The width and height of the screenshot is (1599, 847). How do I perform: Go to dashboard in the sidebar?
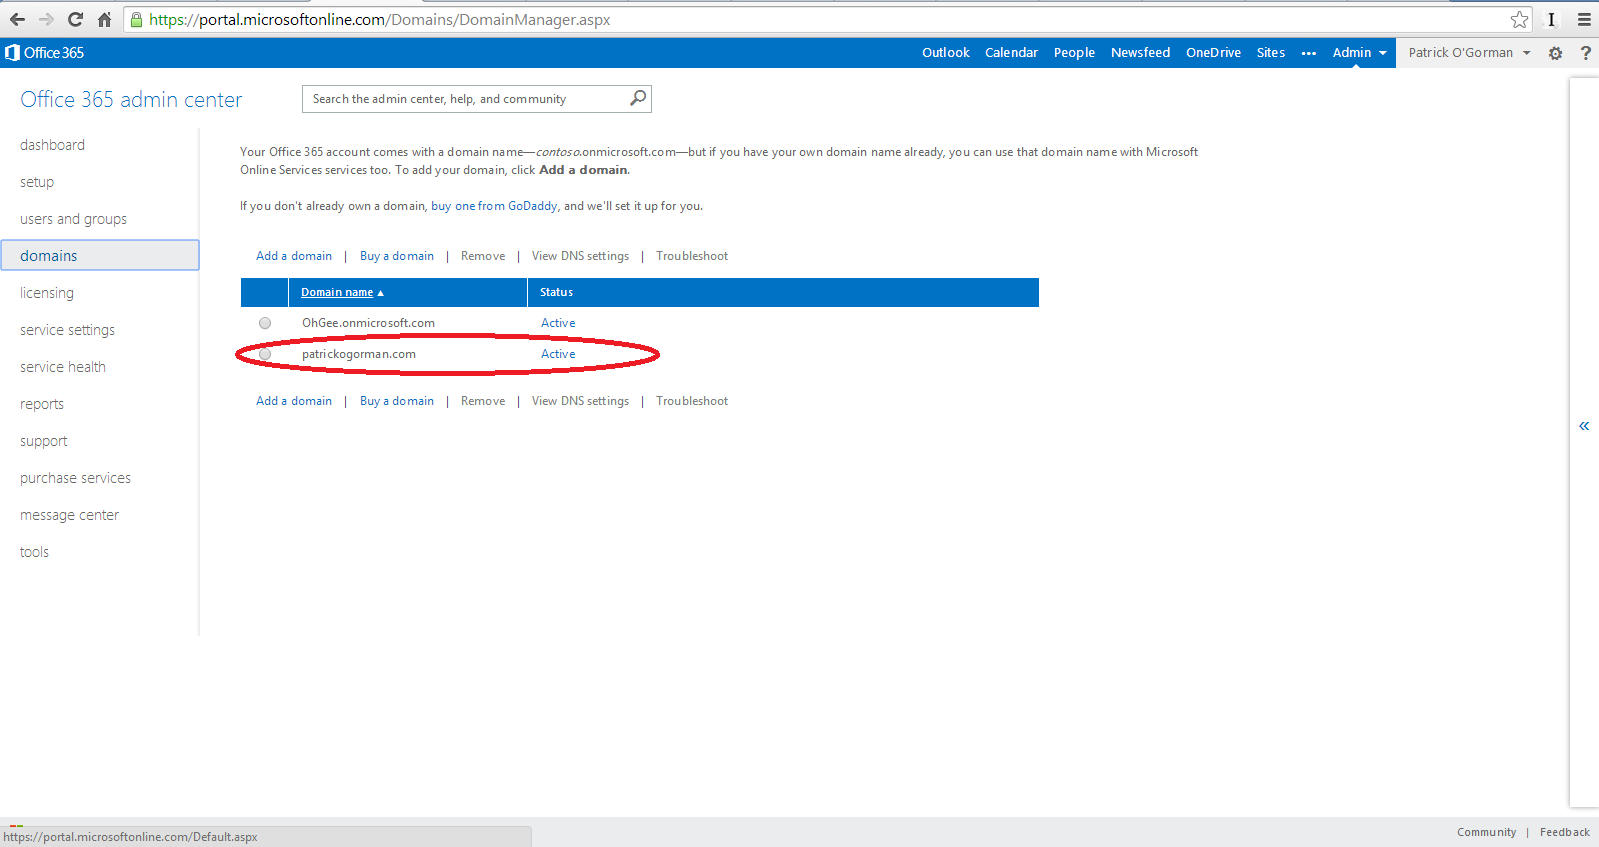tap(52, 145)
